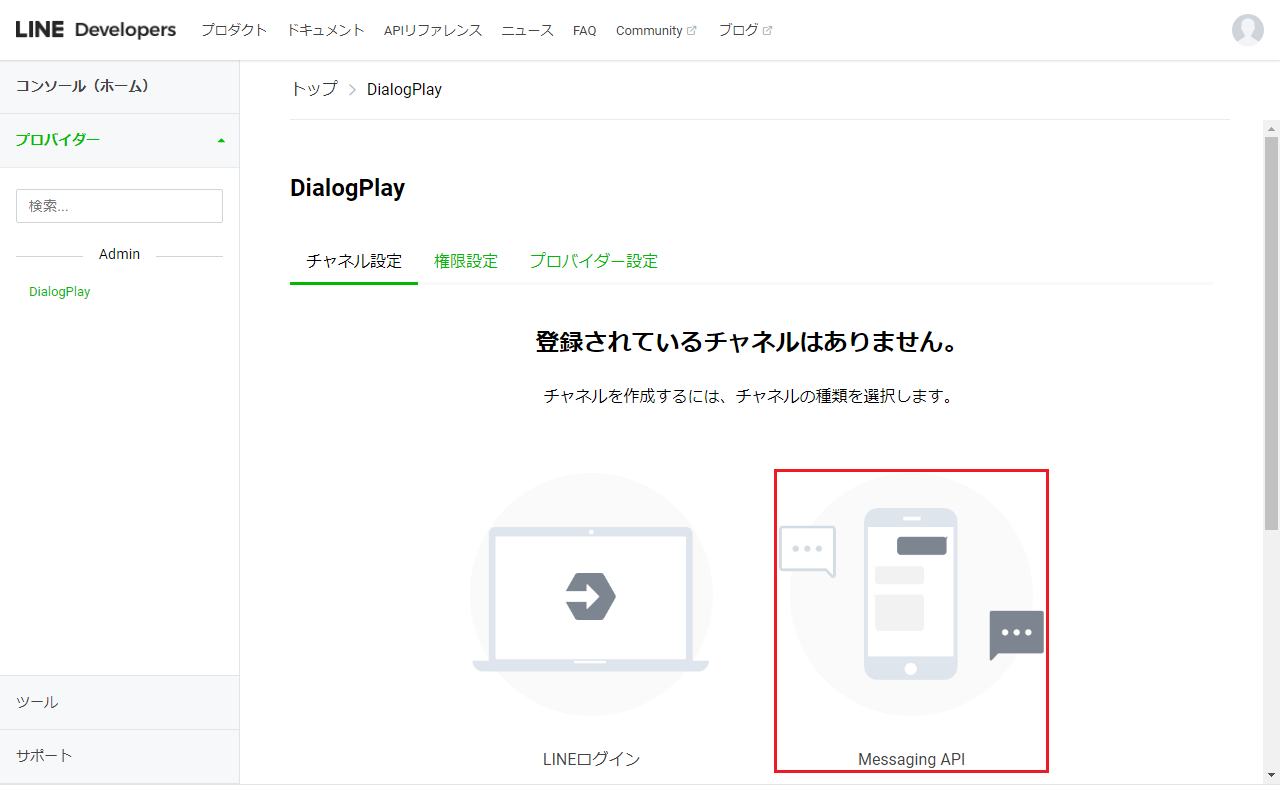Click DialogPlay in the breadcrumb

[404, 89]
